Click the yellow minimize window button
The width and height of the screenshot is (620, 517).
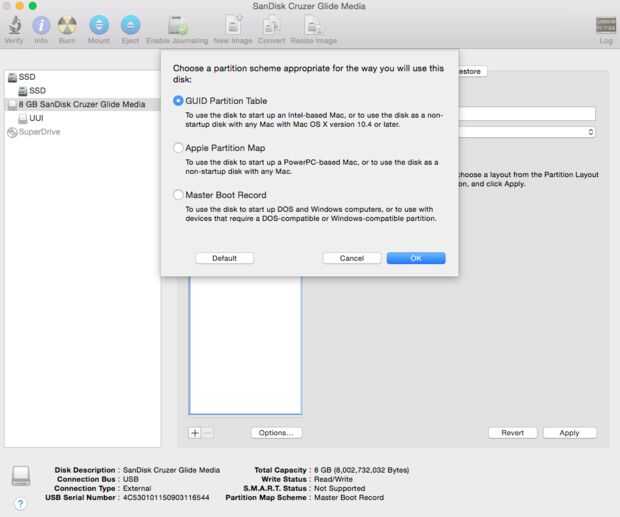tap(20, 6)
